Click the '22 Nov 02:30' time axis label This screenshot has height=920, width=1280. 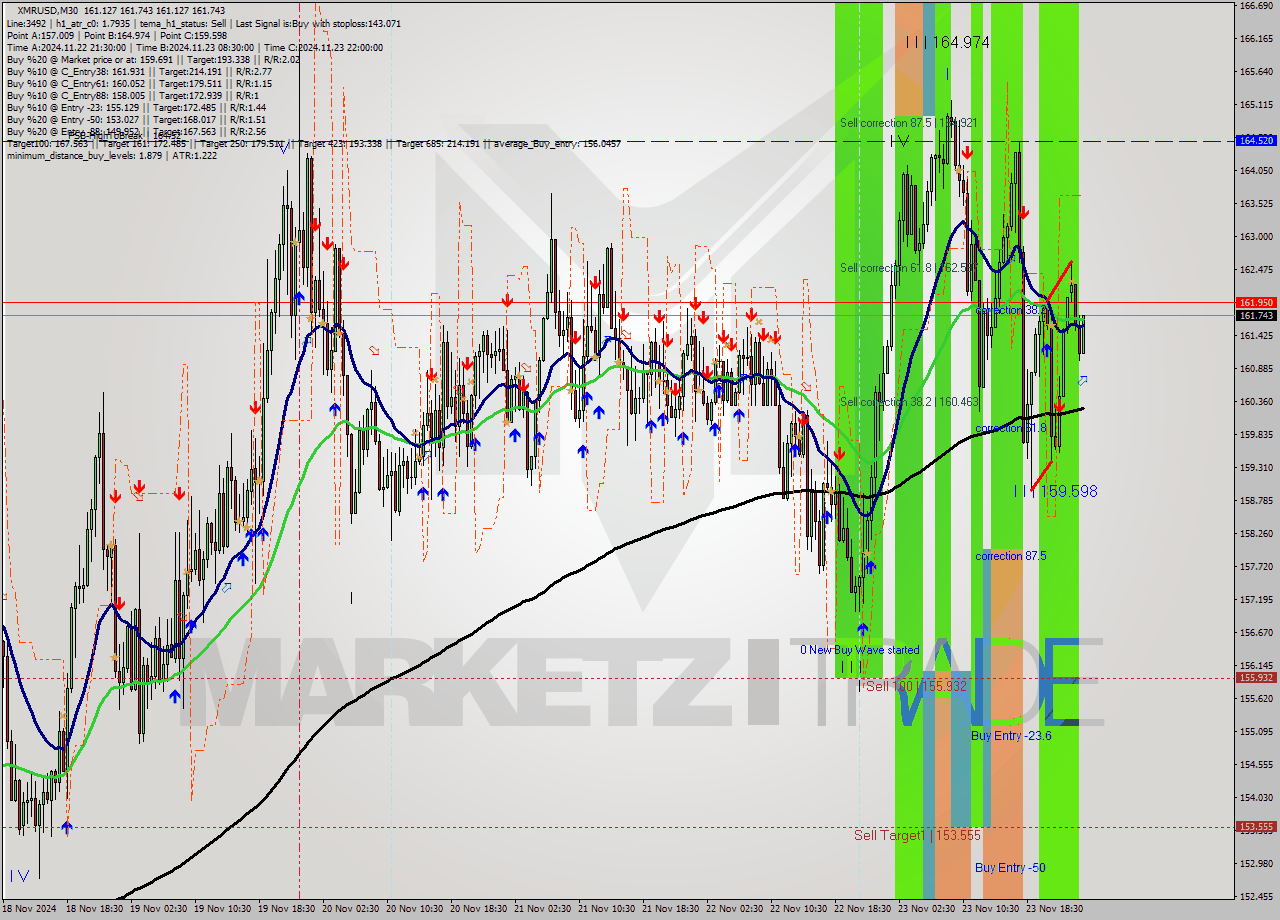pos(735,909)
